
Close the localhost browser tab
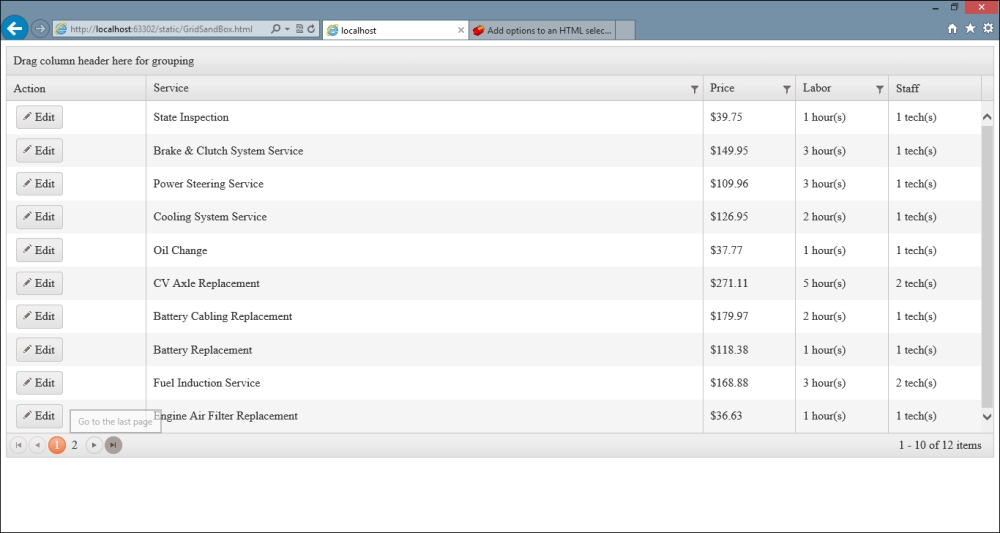click(461, 30)
